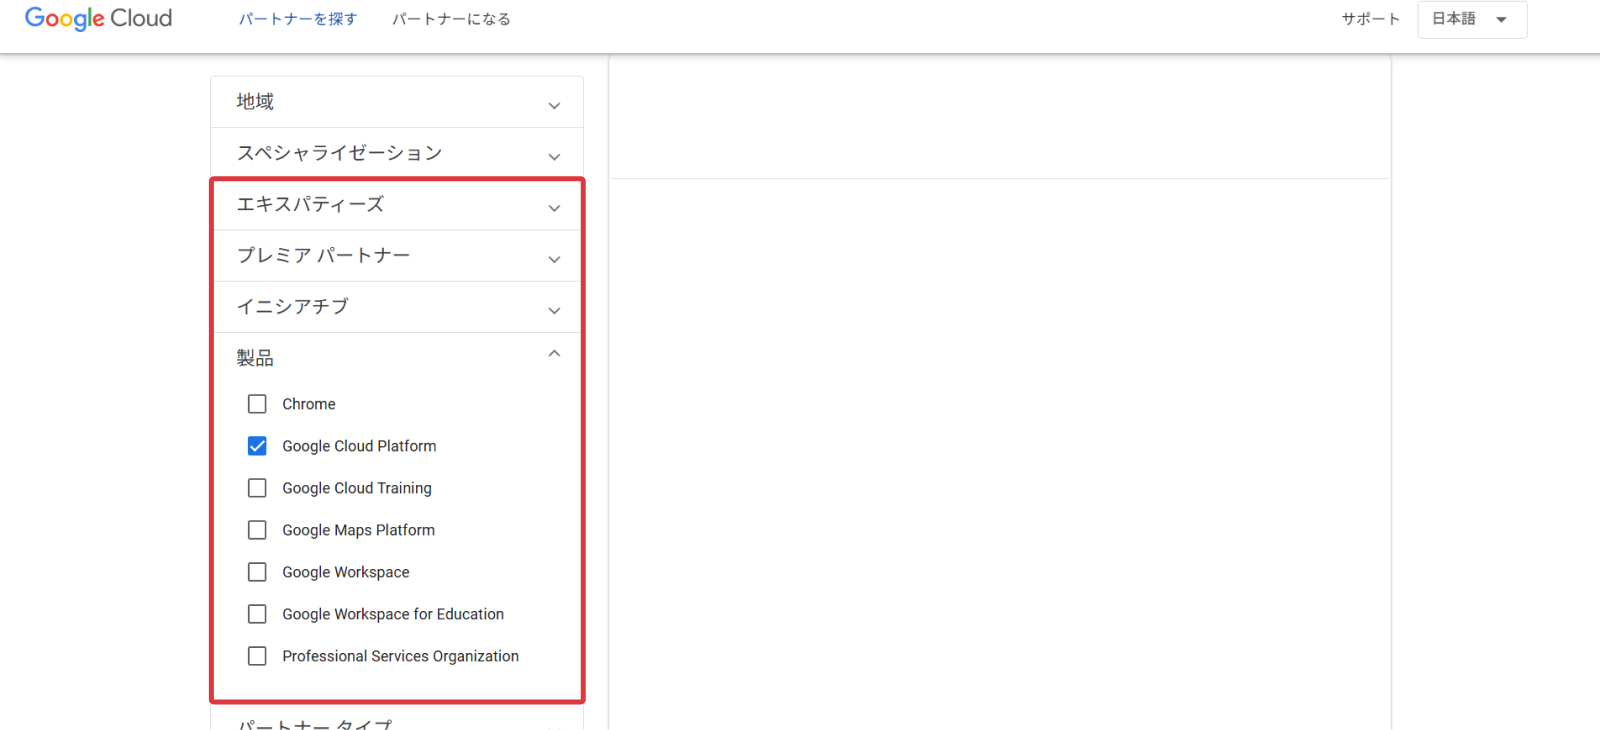Check the Google Maps Platform checkbox
The height and width of the screenshot is (730, 1600).
(257, 530)
